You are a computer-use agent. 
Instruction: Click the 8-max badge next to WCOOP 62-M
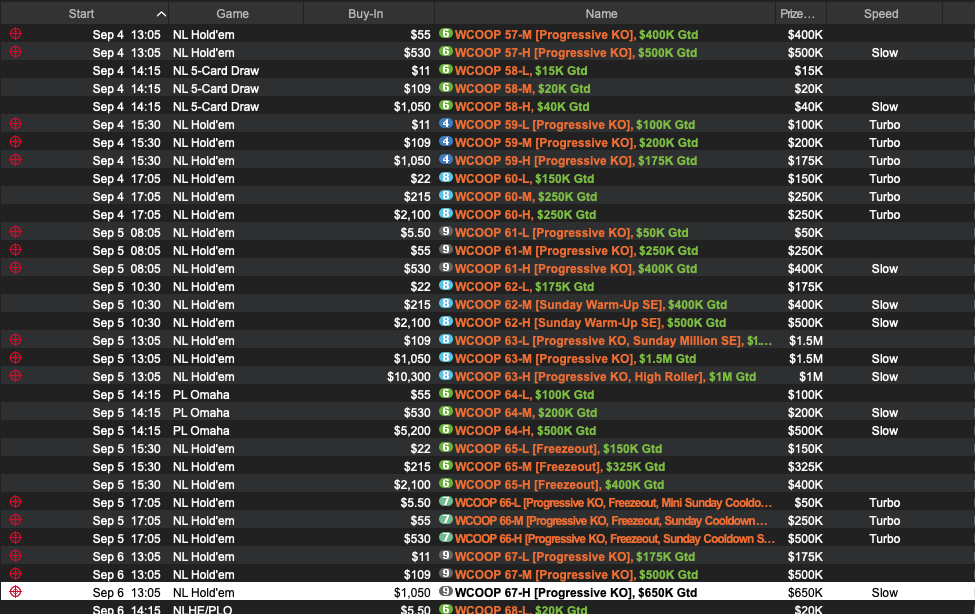pos(446,304)
